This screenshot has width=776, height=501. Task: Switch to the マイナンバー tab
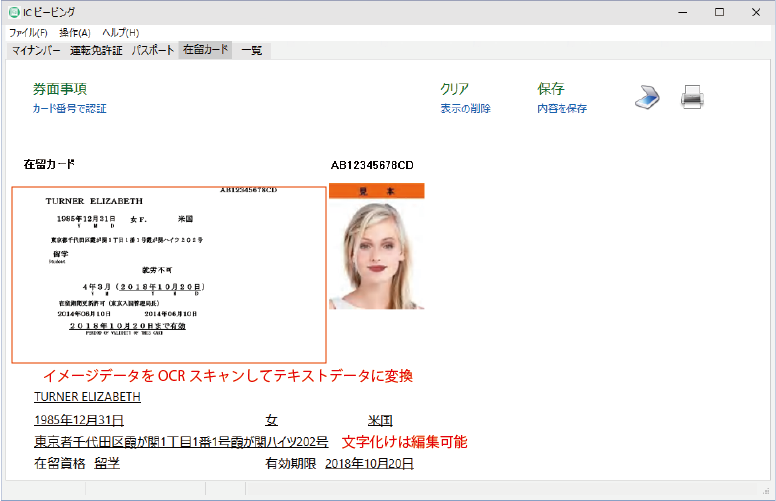point(36,50)
